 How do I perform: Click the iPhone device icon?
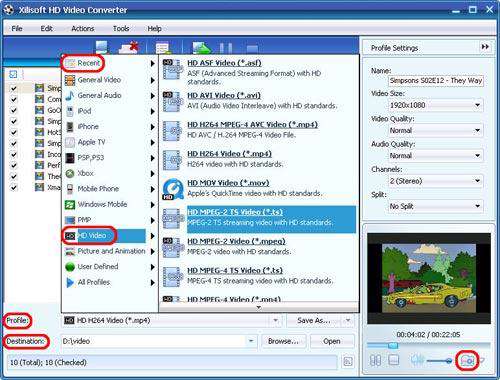[x=70, y=127]
